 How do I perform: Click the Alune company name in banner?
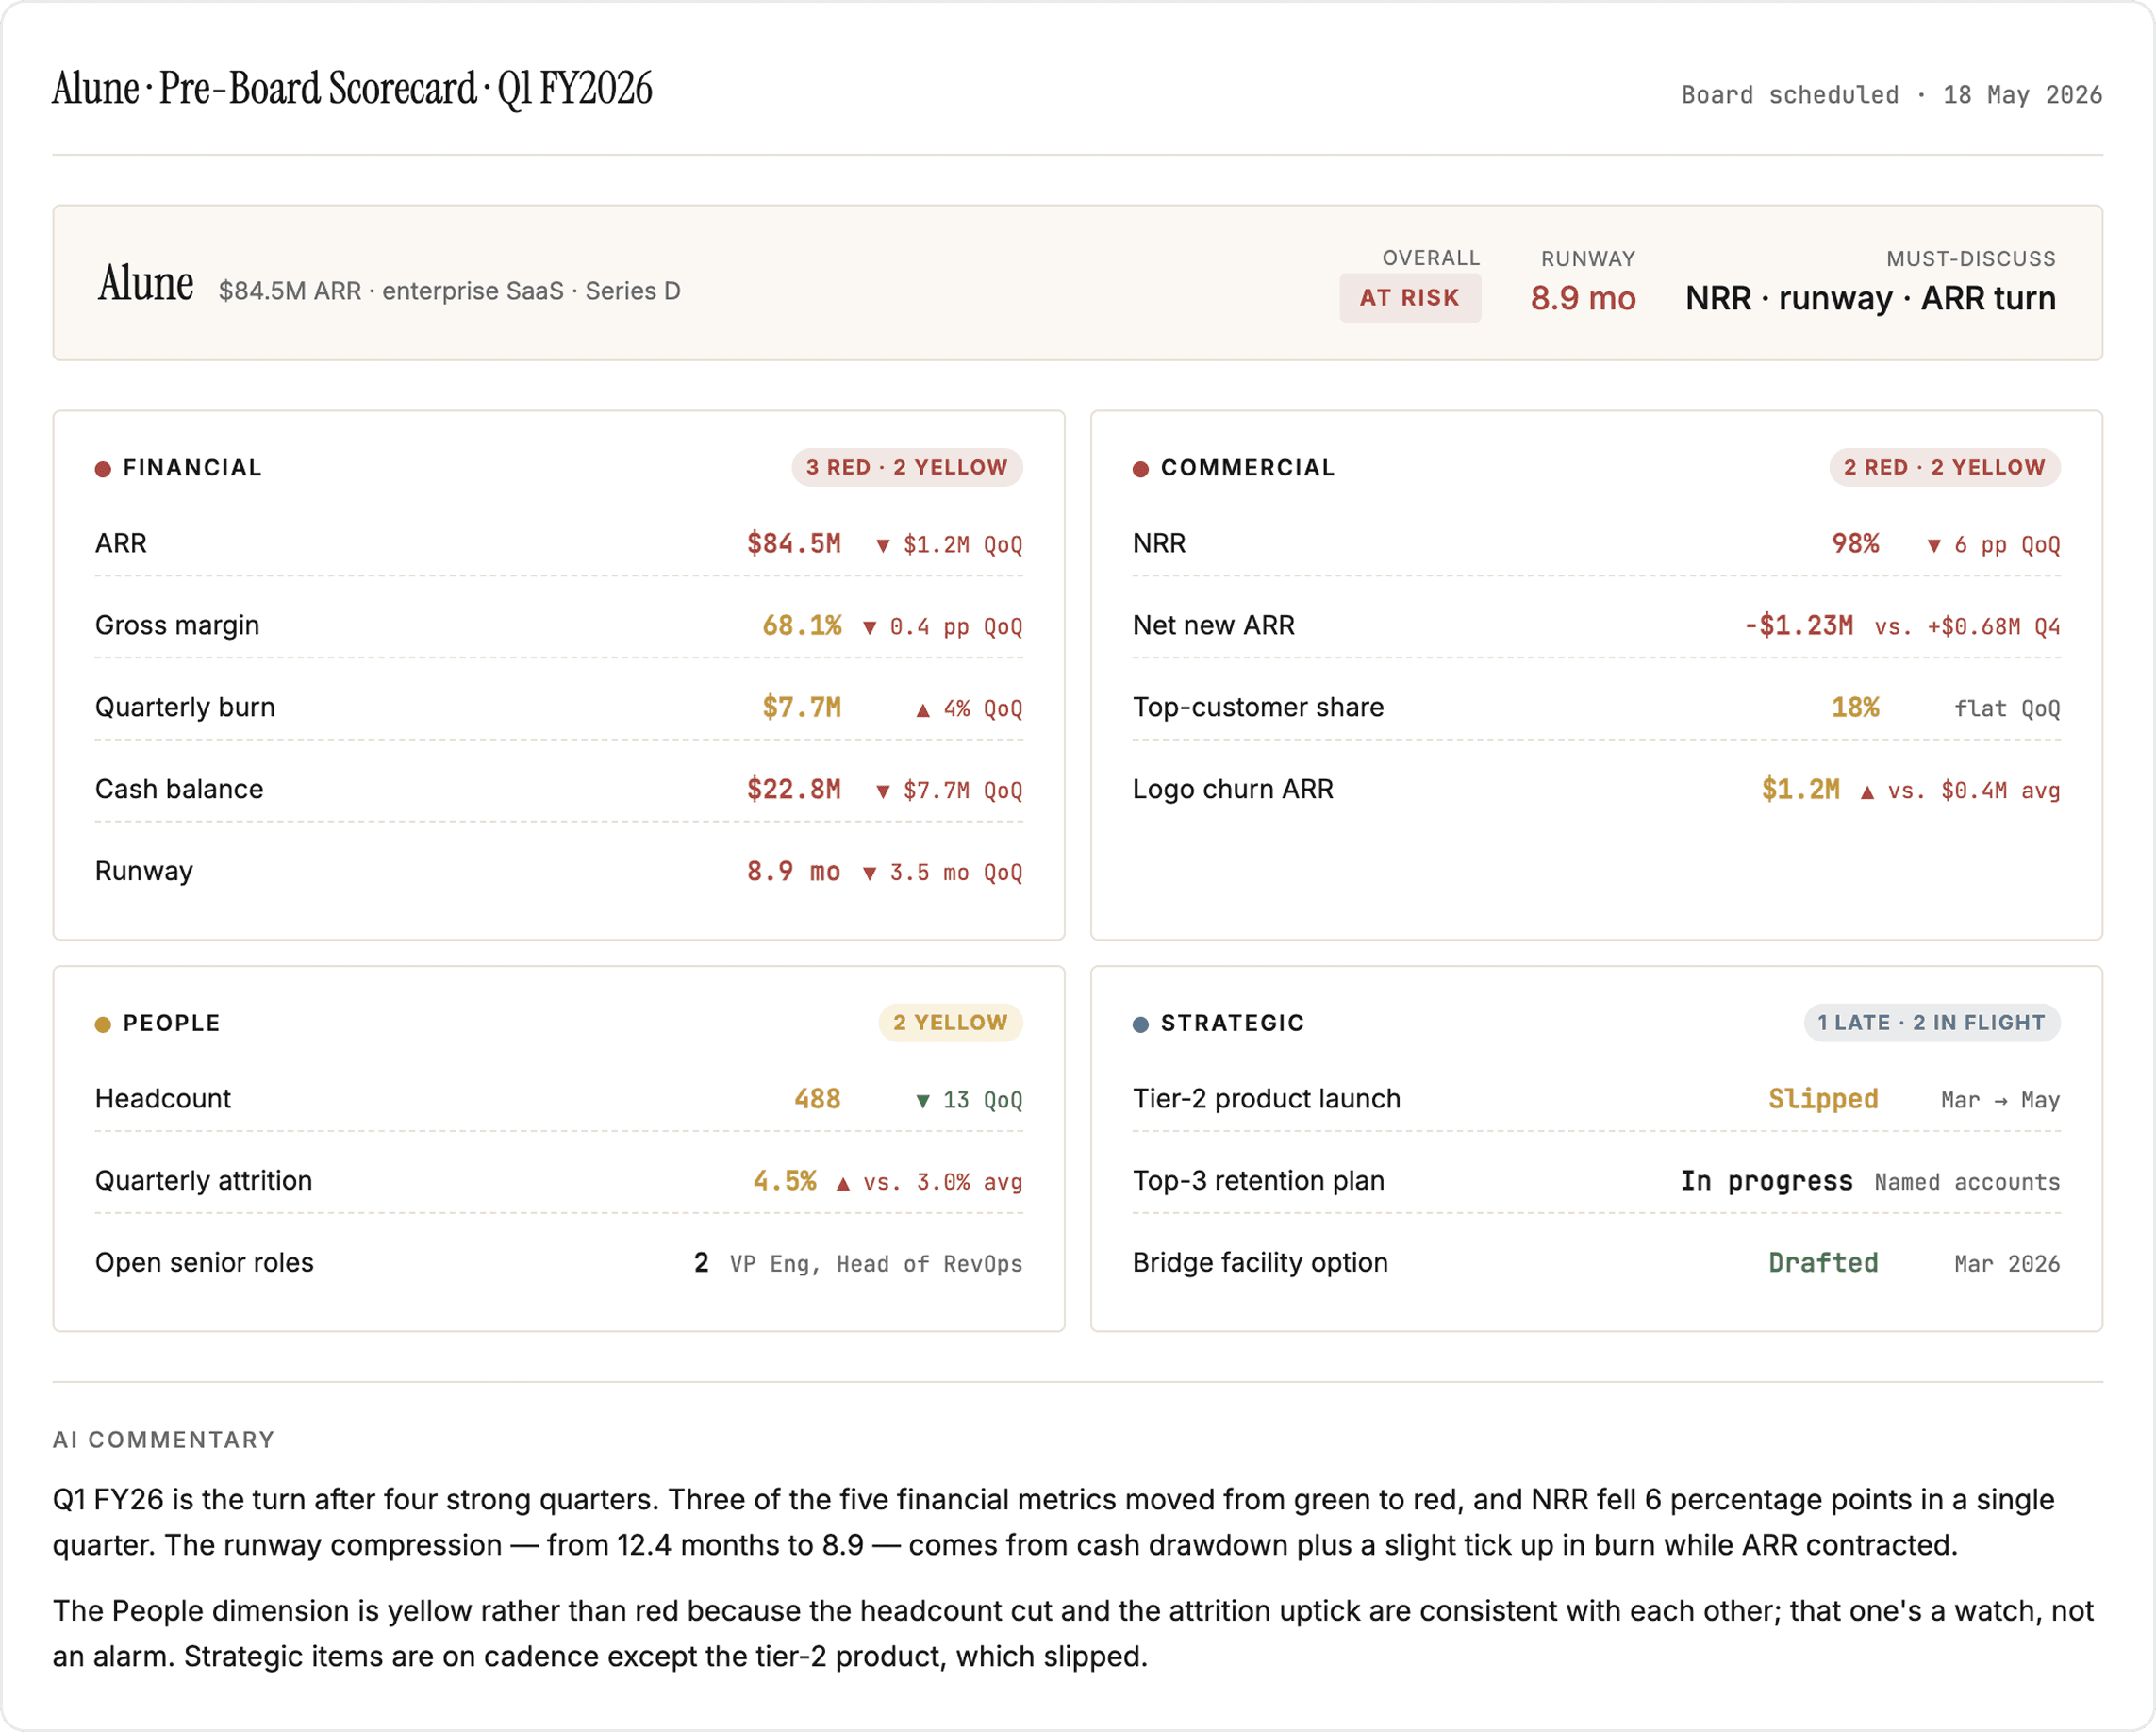(146, 284)
